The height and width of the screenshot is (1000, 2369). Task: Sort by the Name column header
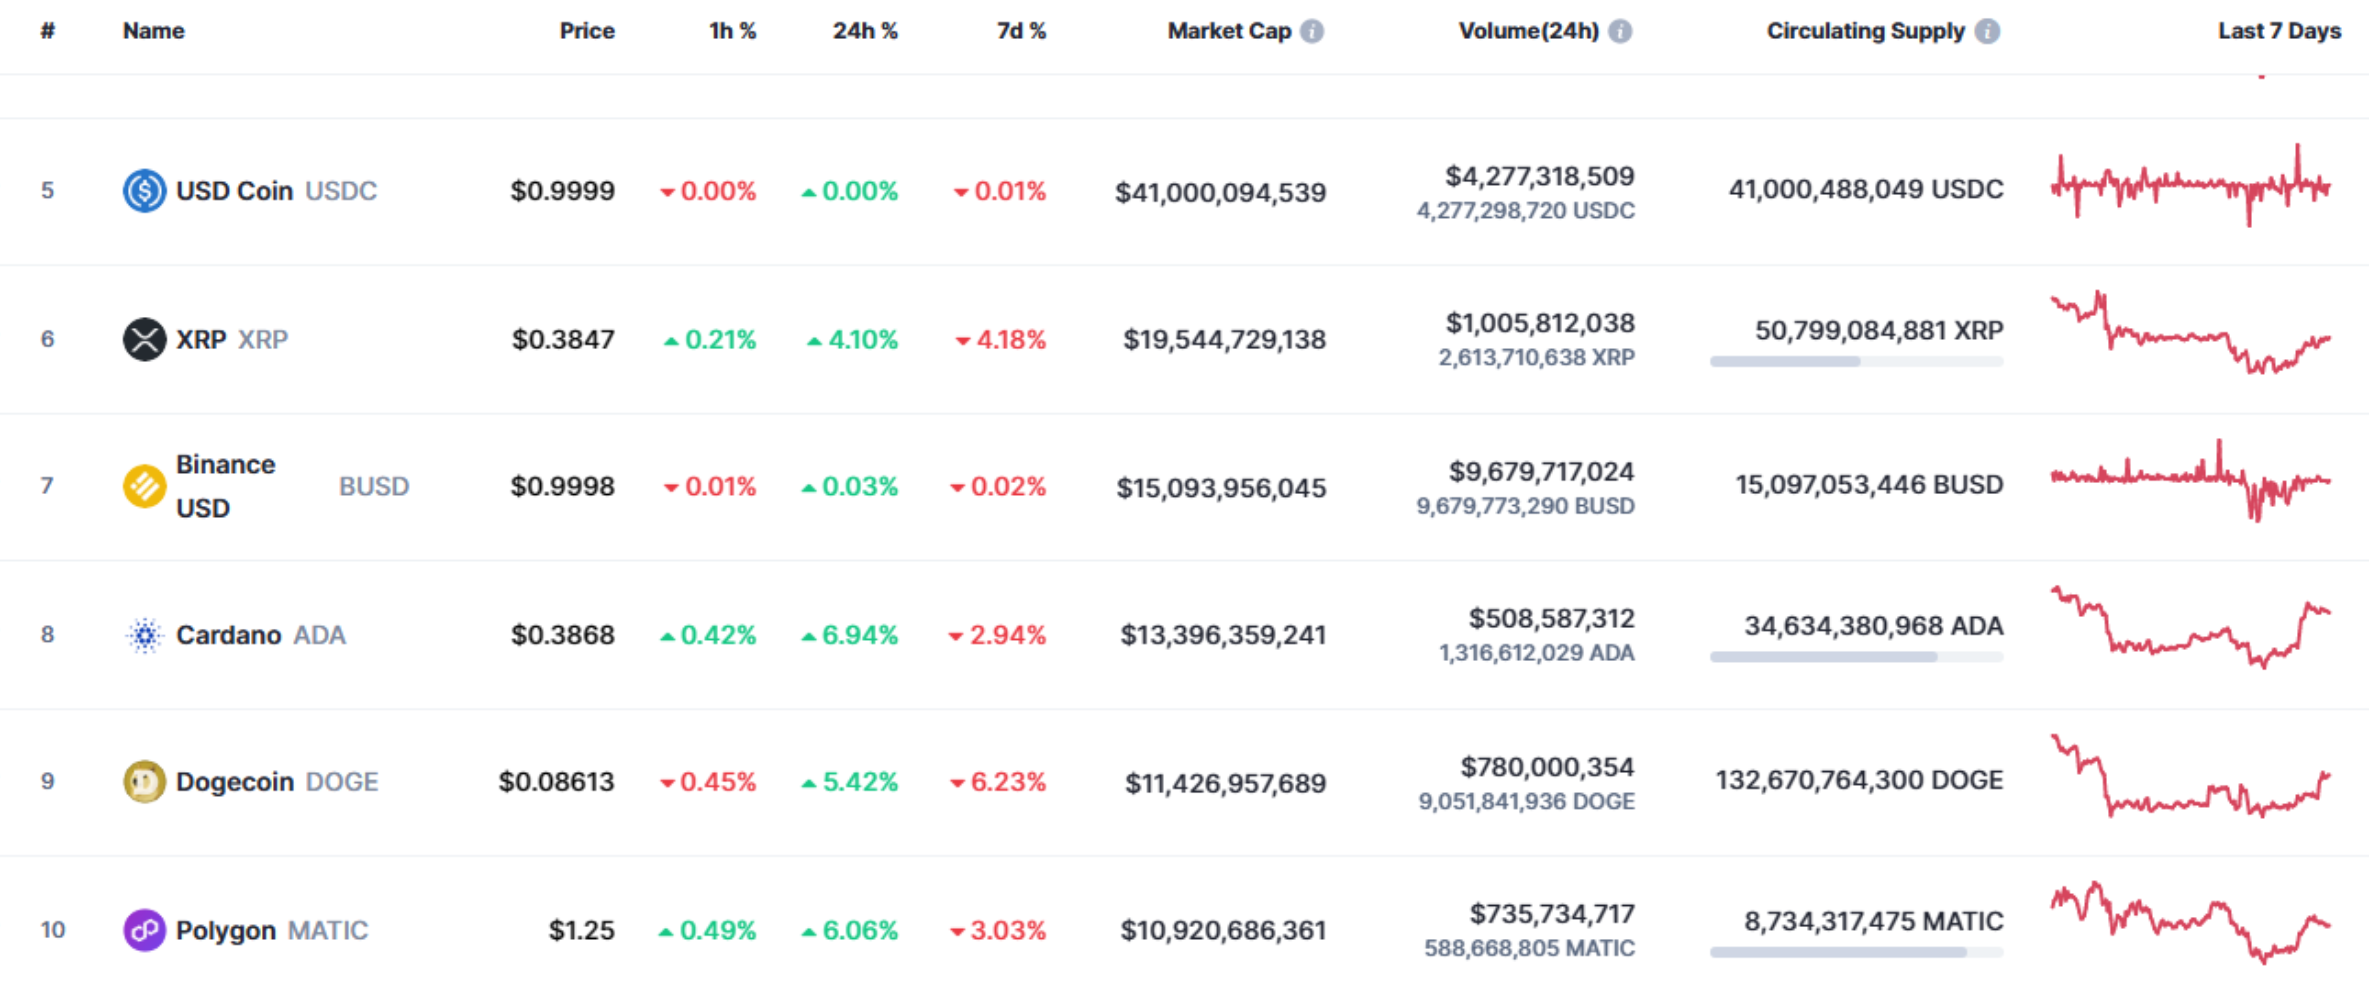click(153, 31)
